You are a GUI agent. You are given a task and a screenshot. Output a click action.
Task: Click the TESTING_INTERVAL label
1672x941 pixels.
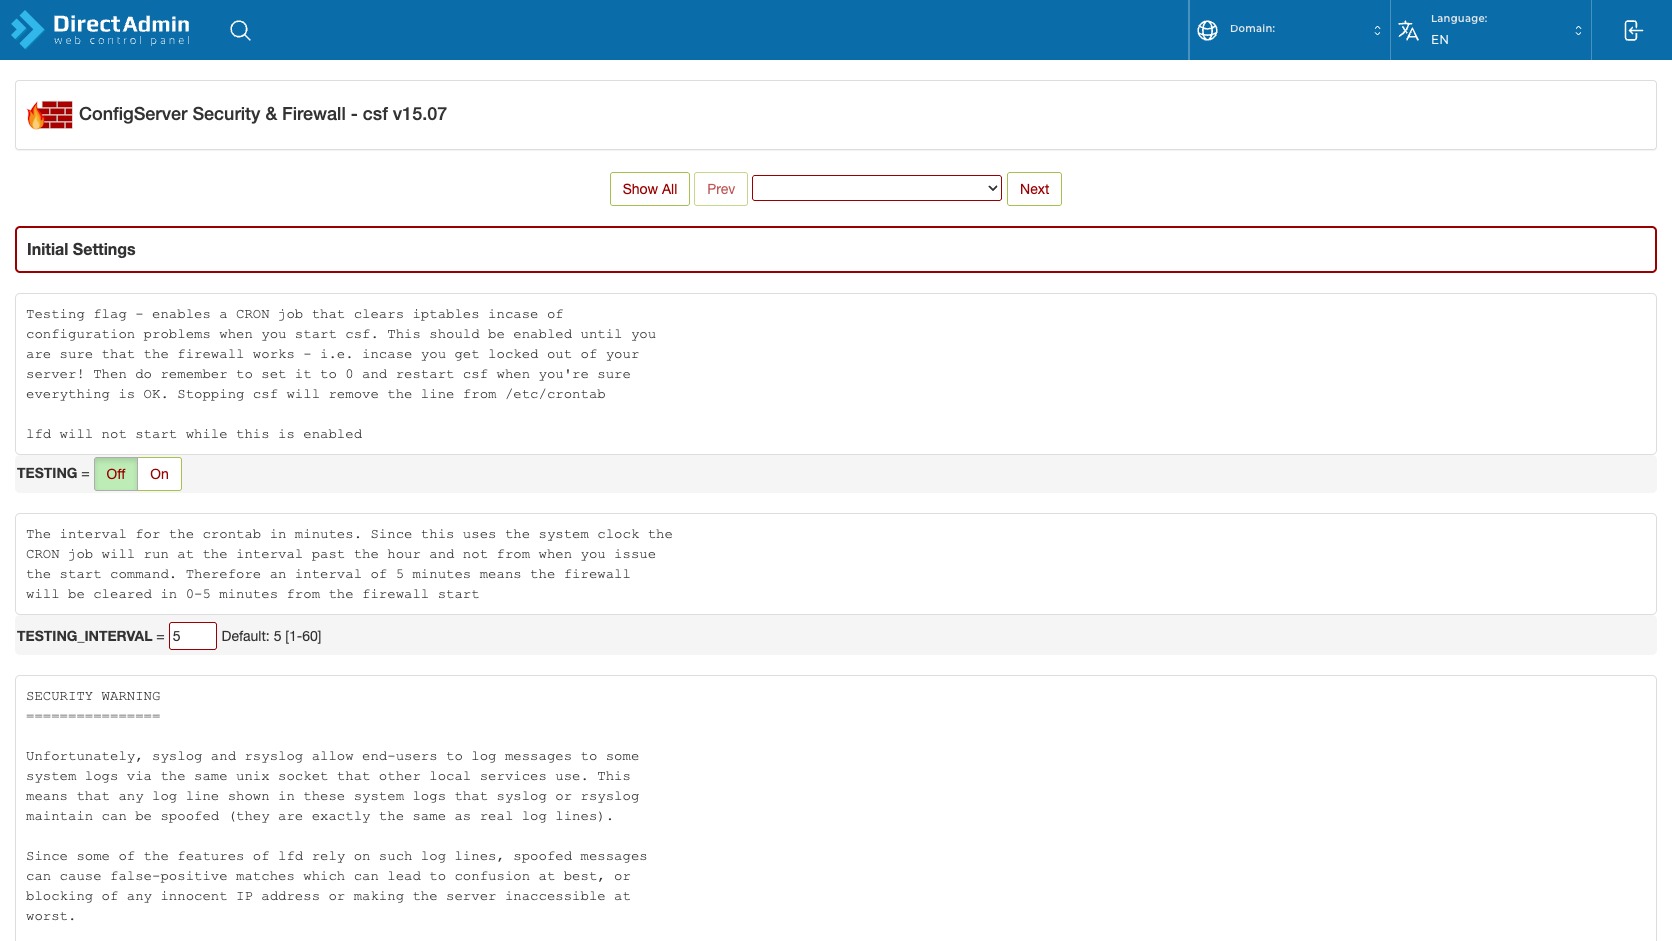[85, 636]
